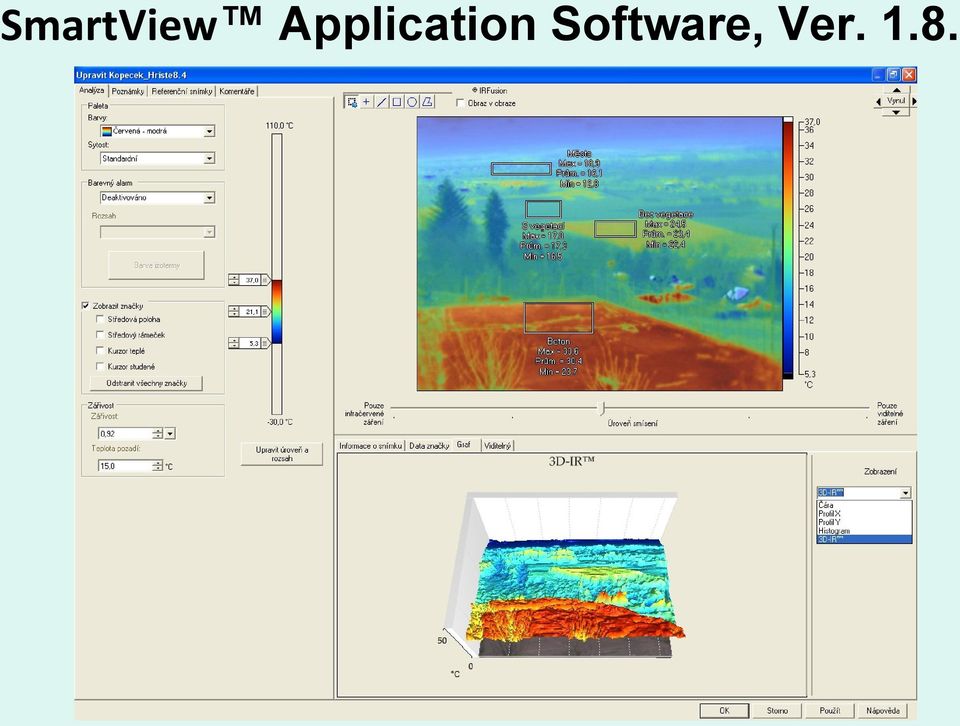Open the Viditelný tab
960x726 pixels.
(497, 446)
